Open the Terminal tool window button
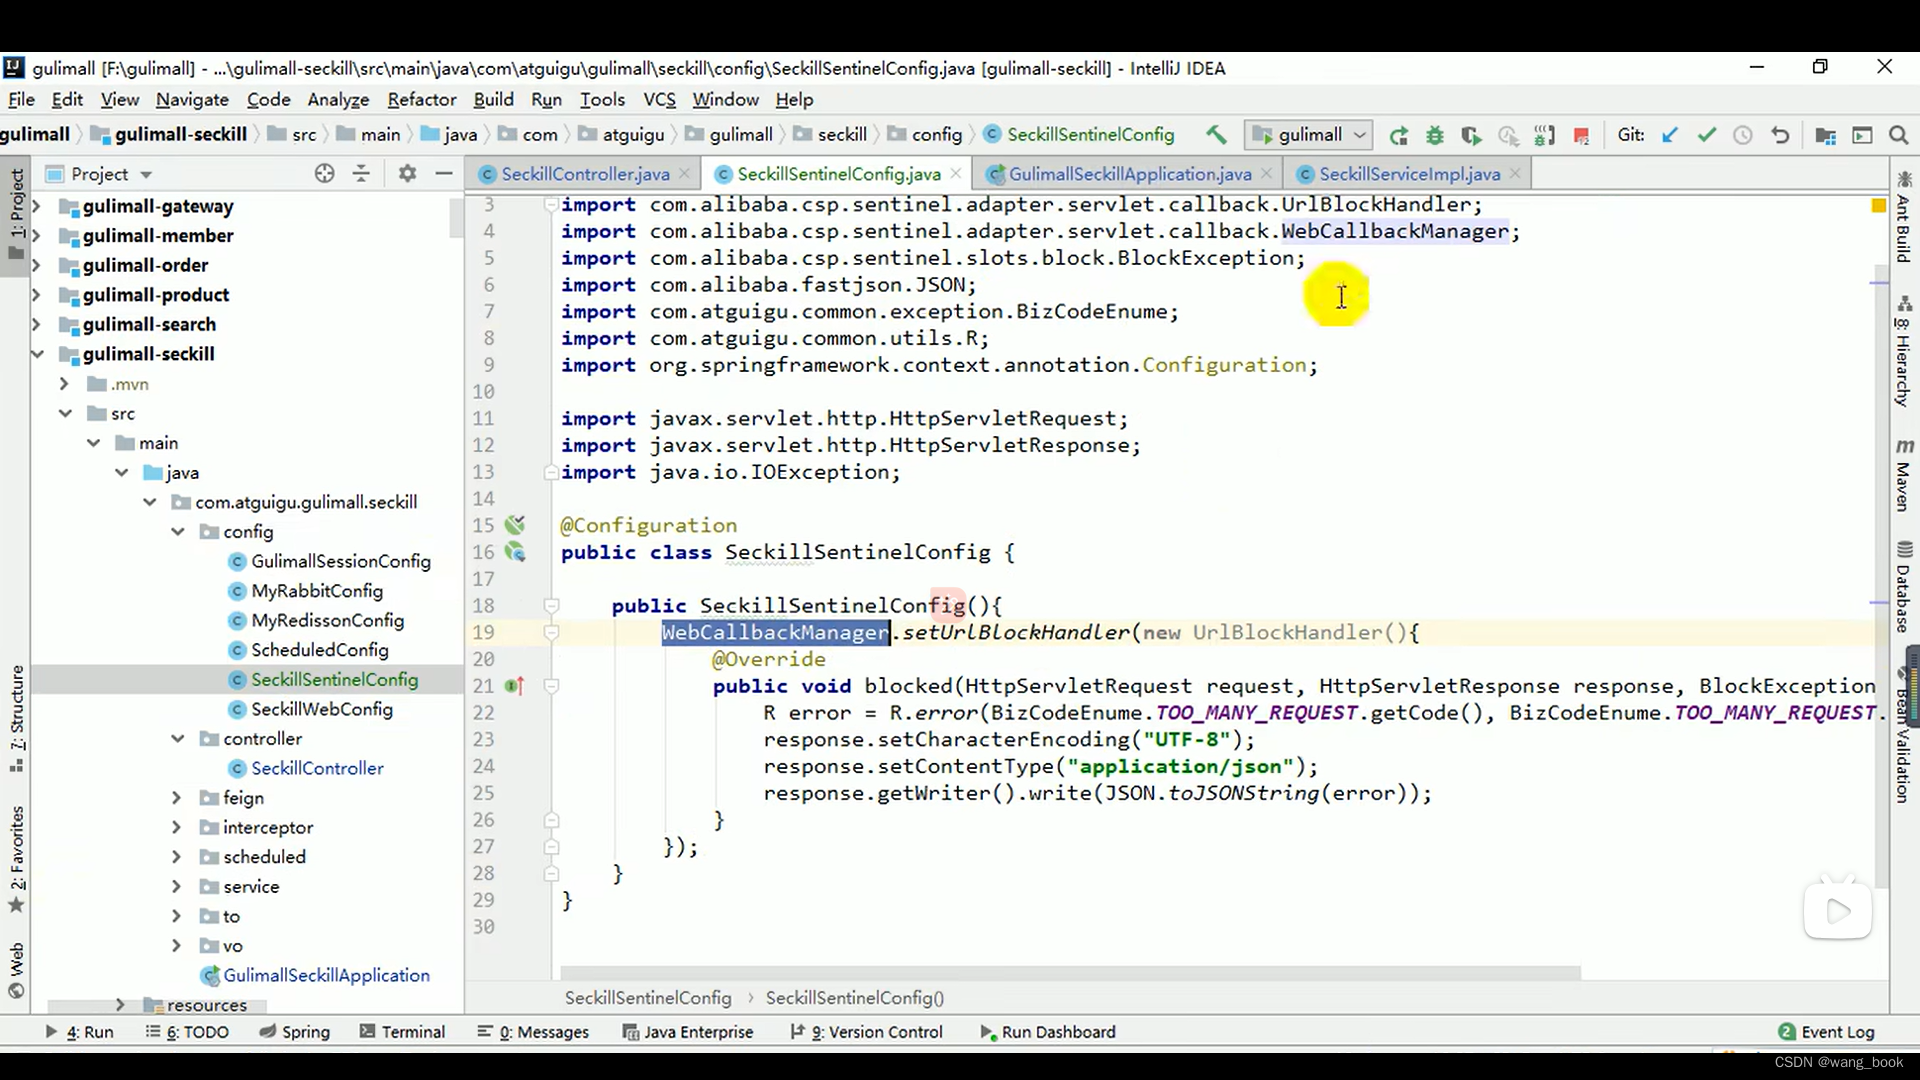 [x=402, y=1032]
